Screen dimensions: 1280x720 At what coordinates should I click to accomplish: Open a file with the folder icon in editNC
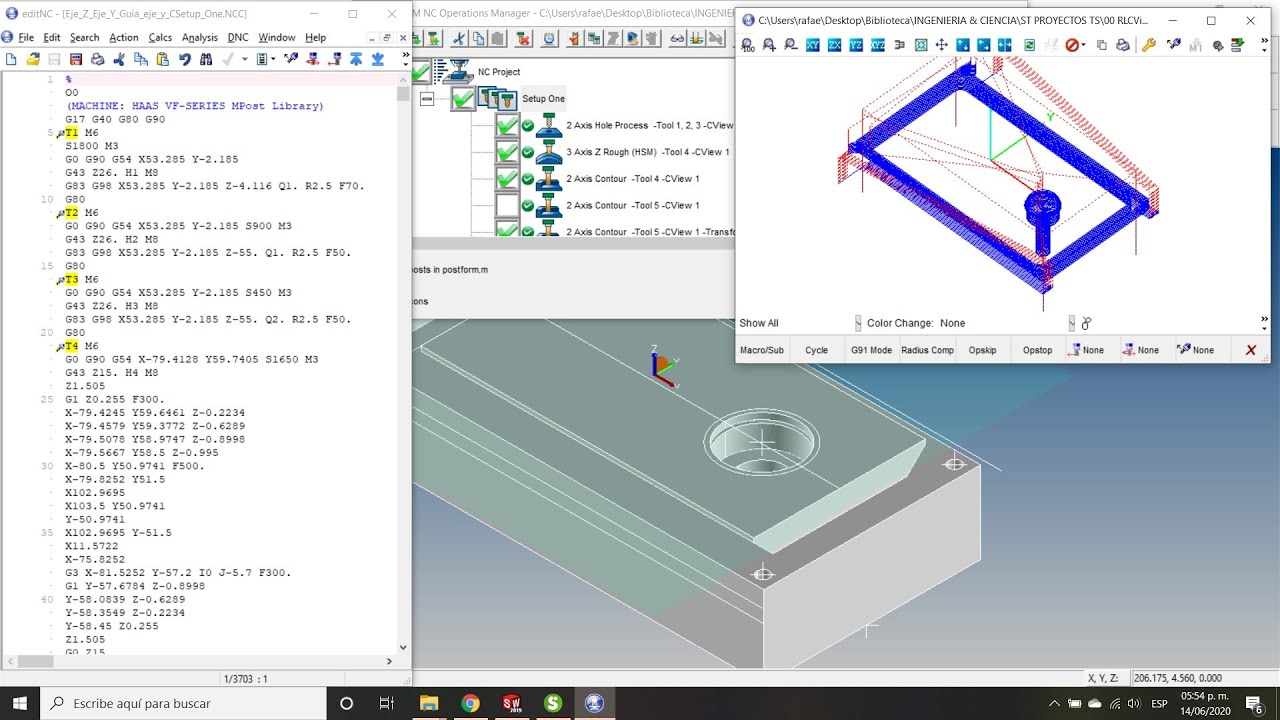[33, 60]
